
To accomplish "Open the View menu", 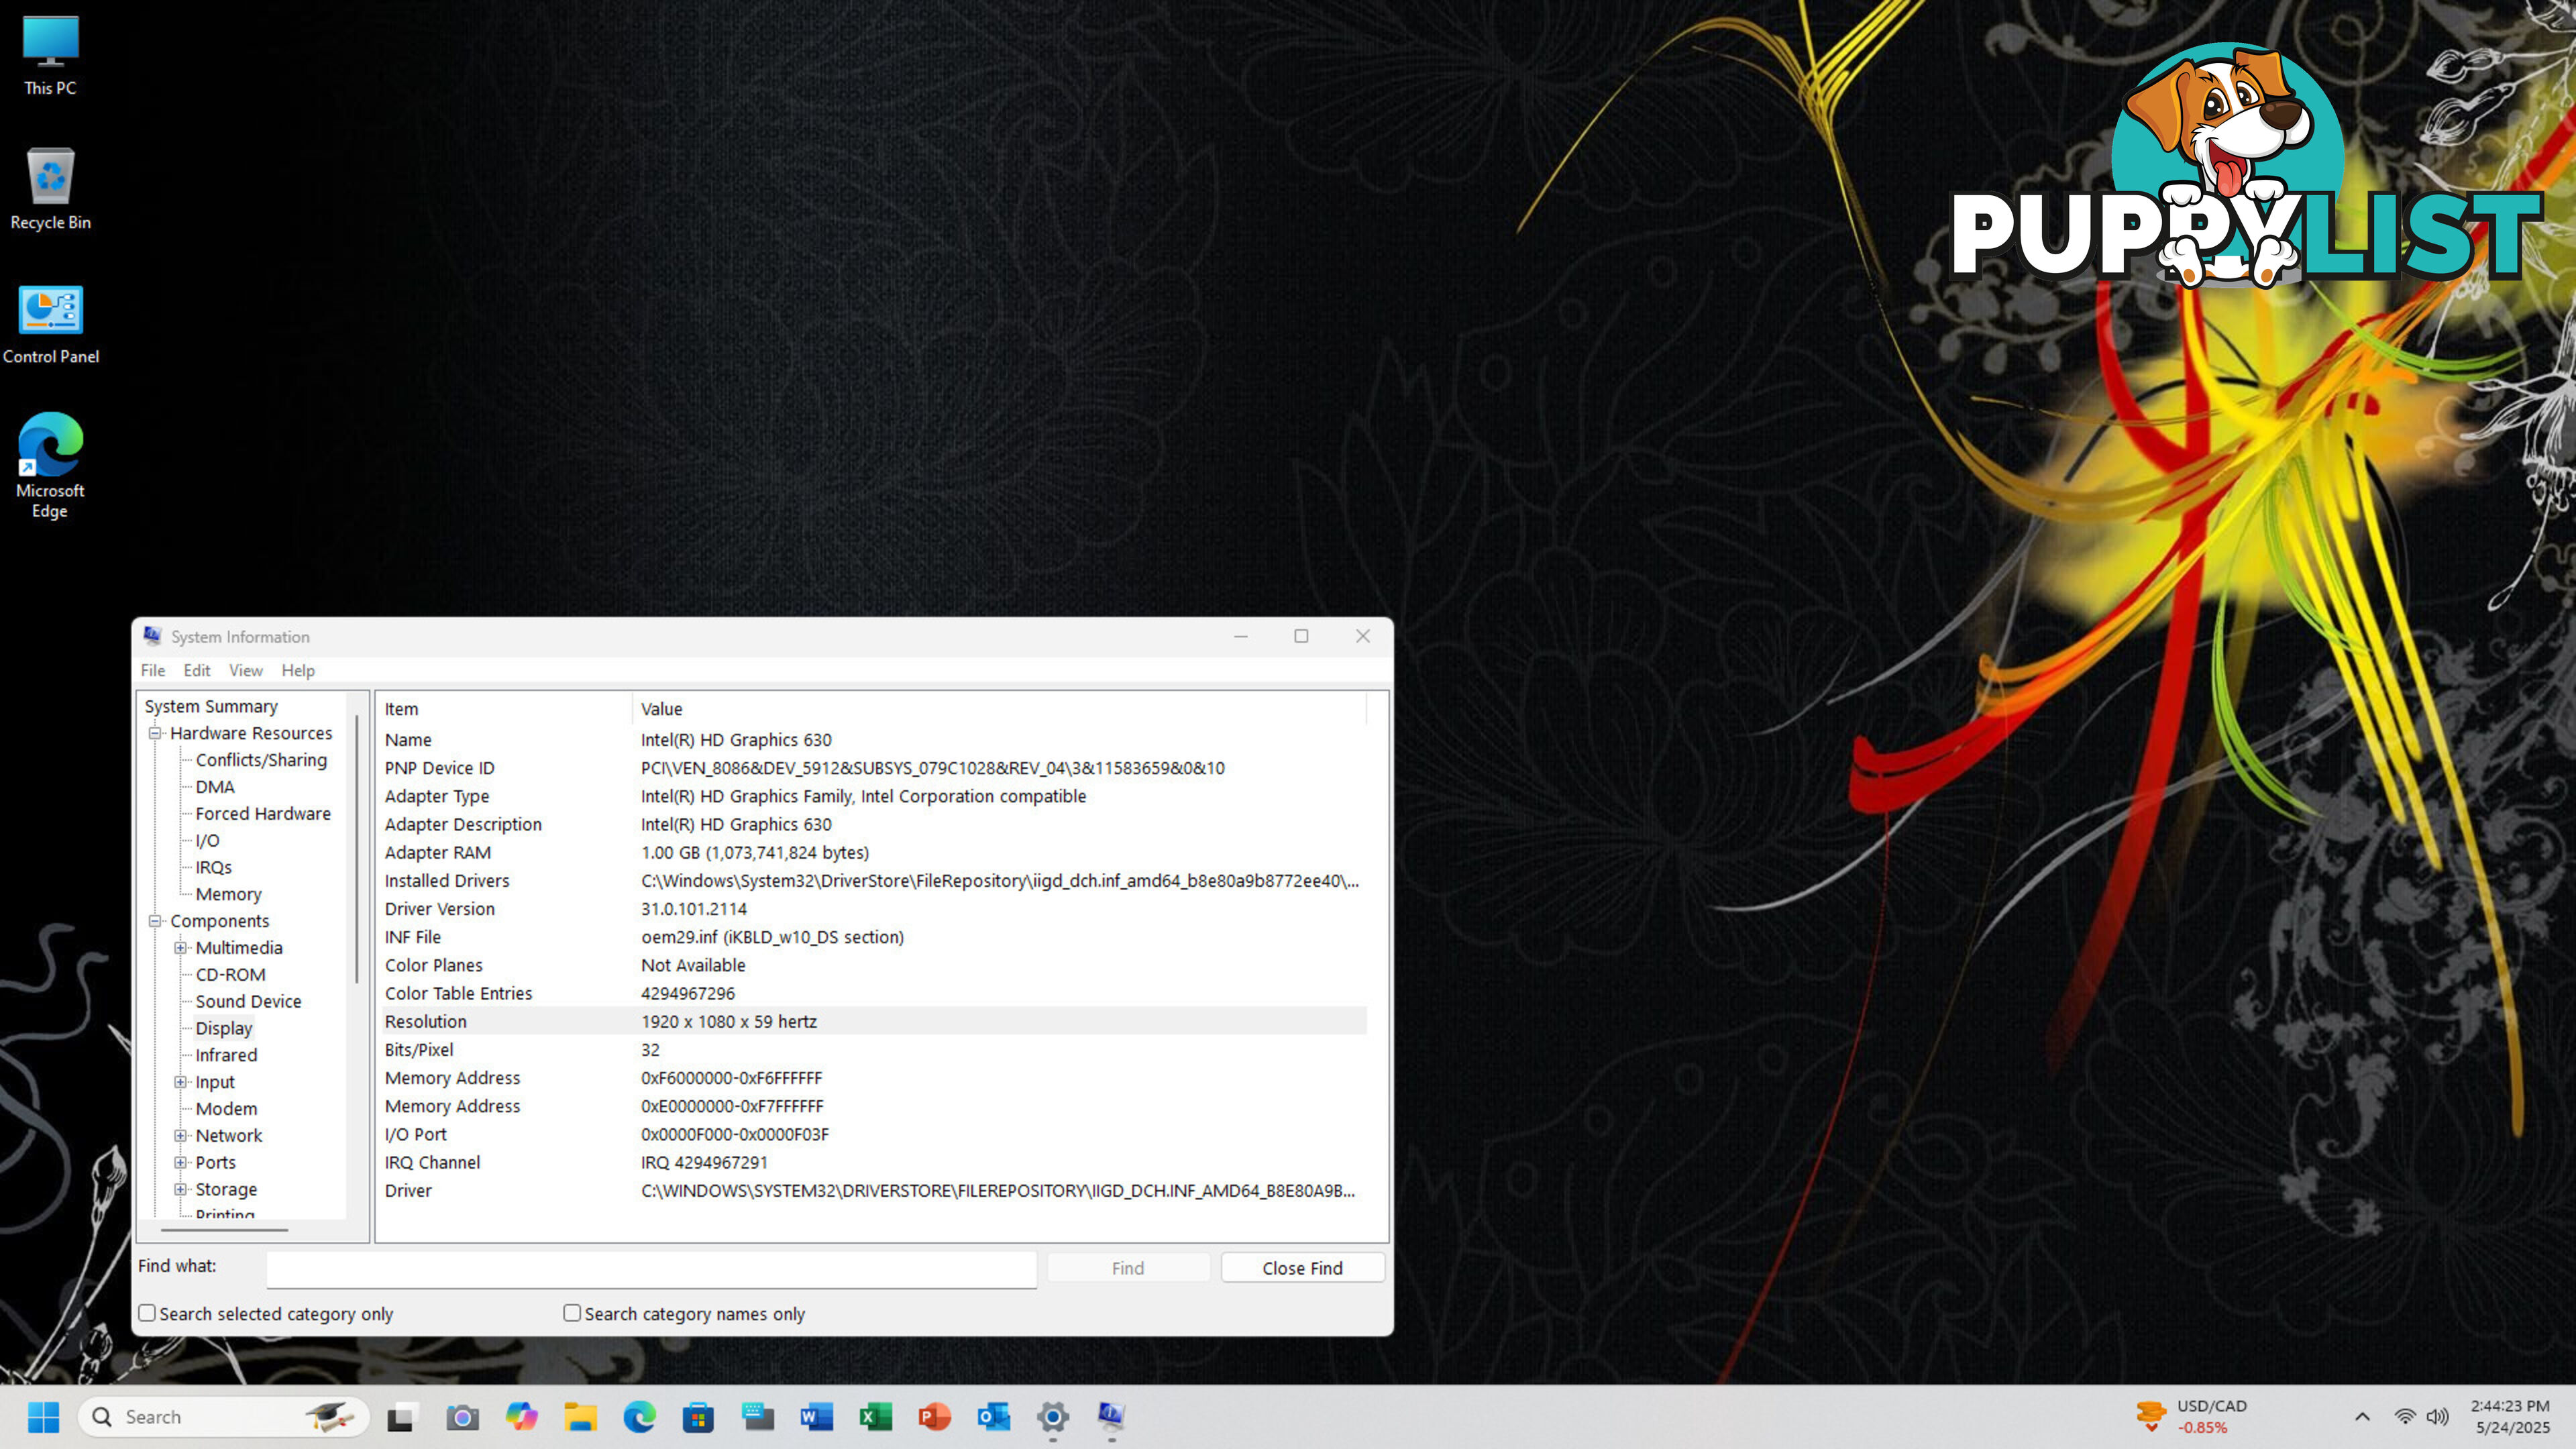I will coord(246,670).
